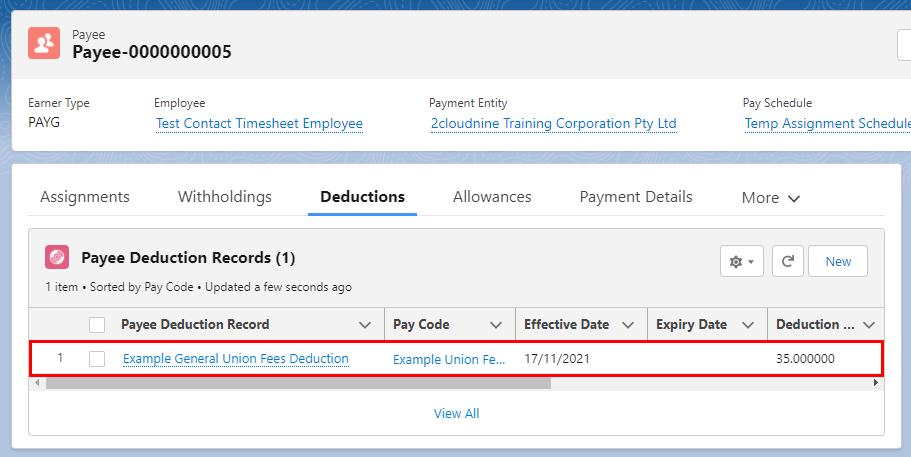Refresh the Payee Deduction Records list
Viewport: 911px width, 457px height.
click(787, 261)
